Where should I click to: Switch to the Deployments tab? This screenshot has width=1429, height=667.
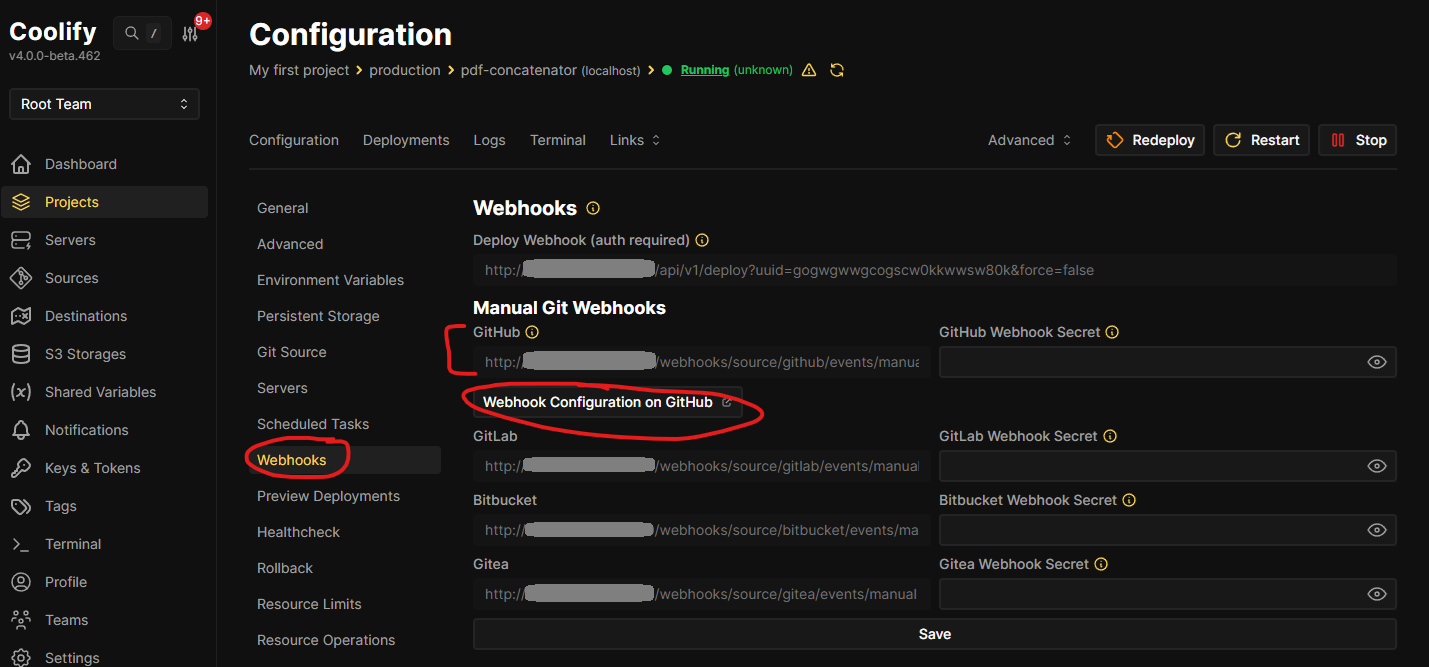click(x=406, y=140)
